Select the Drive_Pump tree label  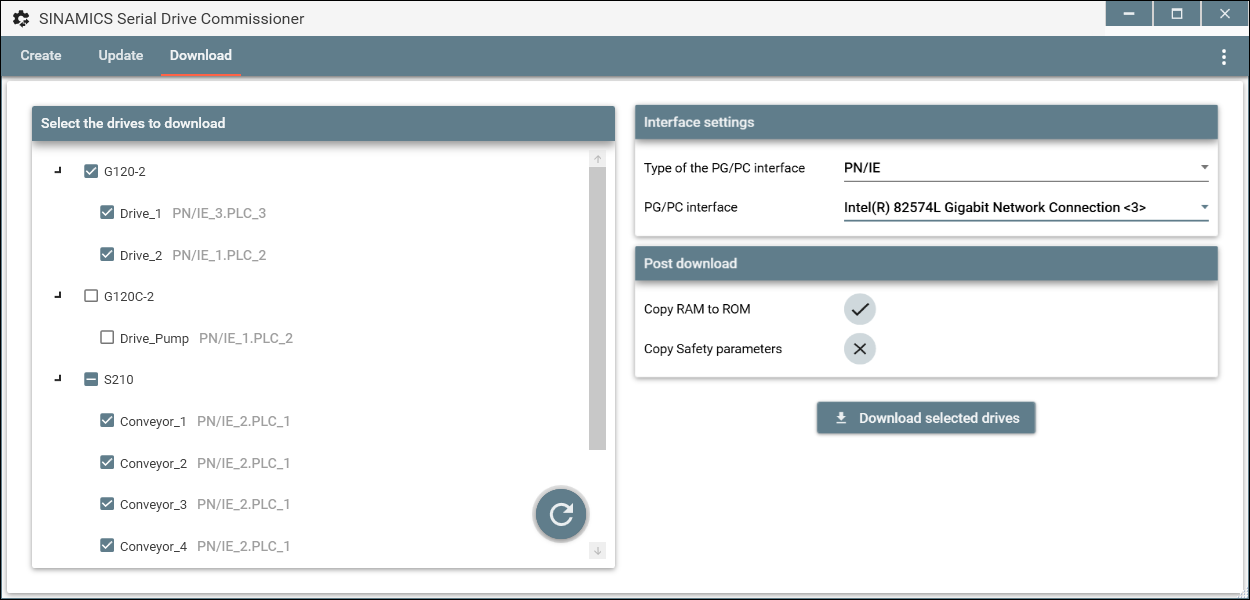coord(154,338)
